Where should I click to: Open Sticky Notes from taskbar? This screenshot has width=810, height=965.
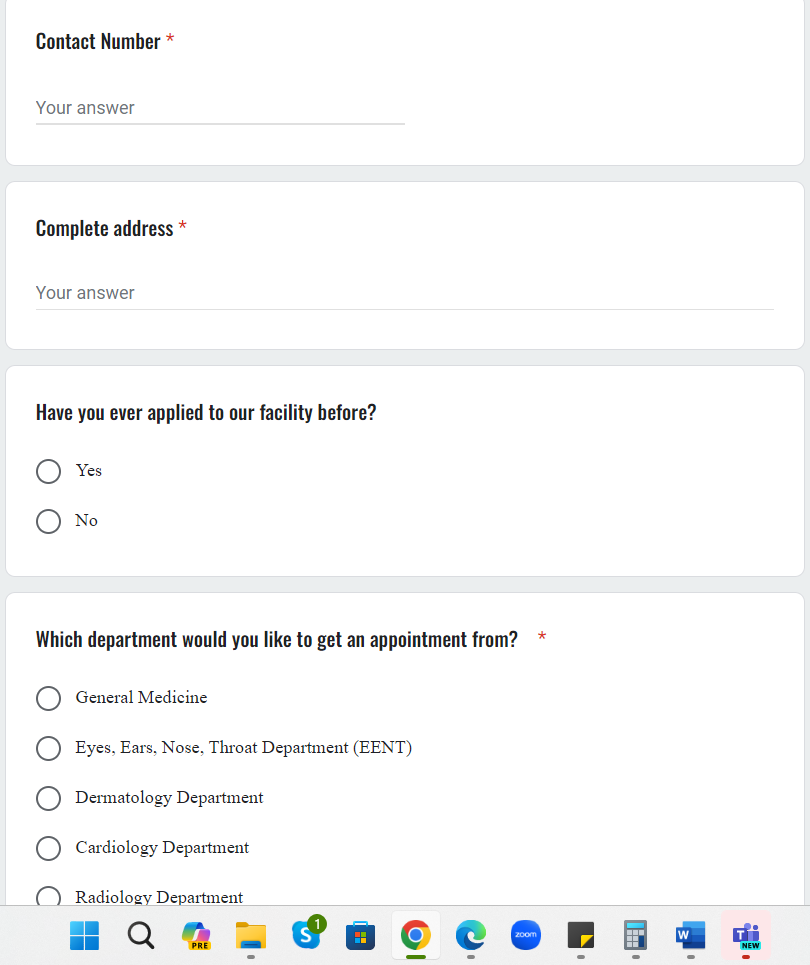(581, 936)
